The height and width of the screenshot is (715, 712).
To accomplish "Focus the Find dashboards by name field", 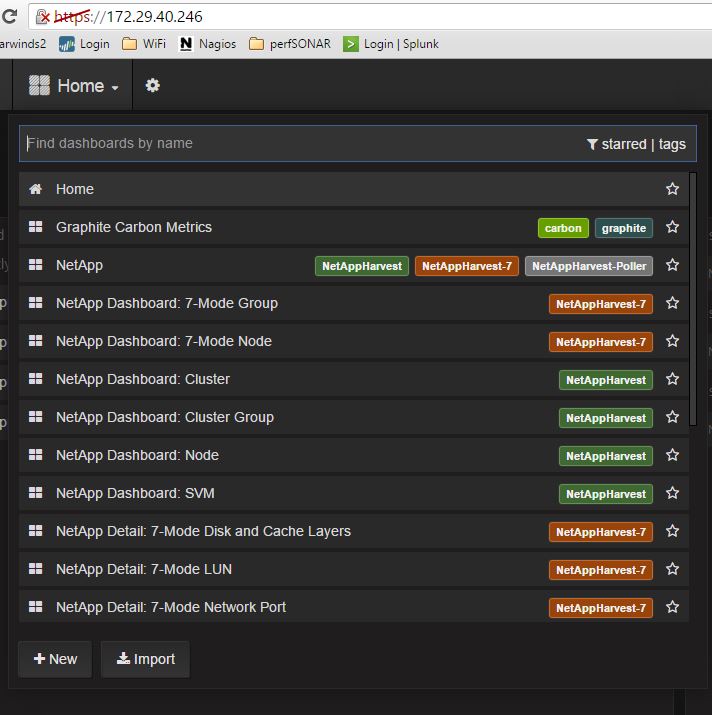I will pyautogui.click(x=300, y=143).
